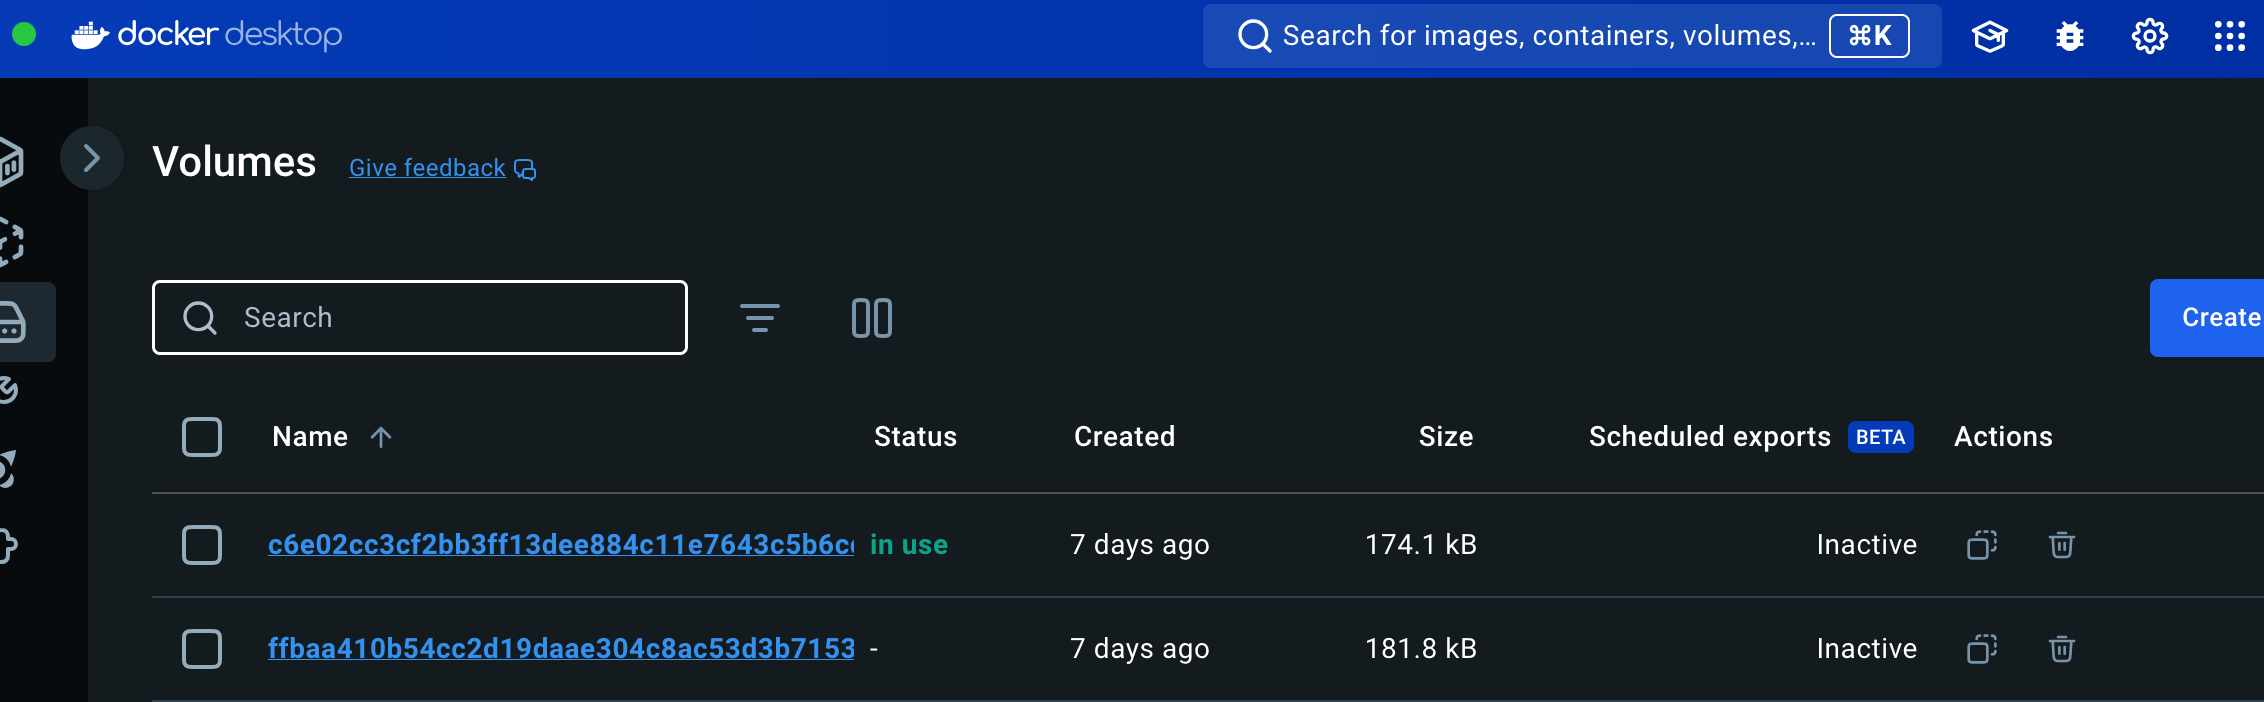Click Inactive export status for c6e02cc3 volume
Image resolution: width=2264 pixels, height=702 pixels.
1866,545
